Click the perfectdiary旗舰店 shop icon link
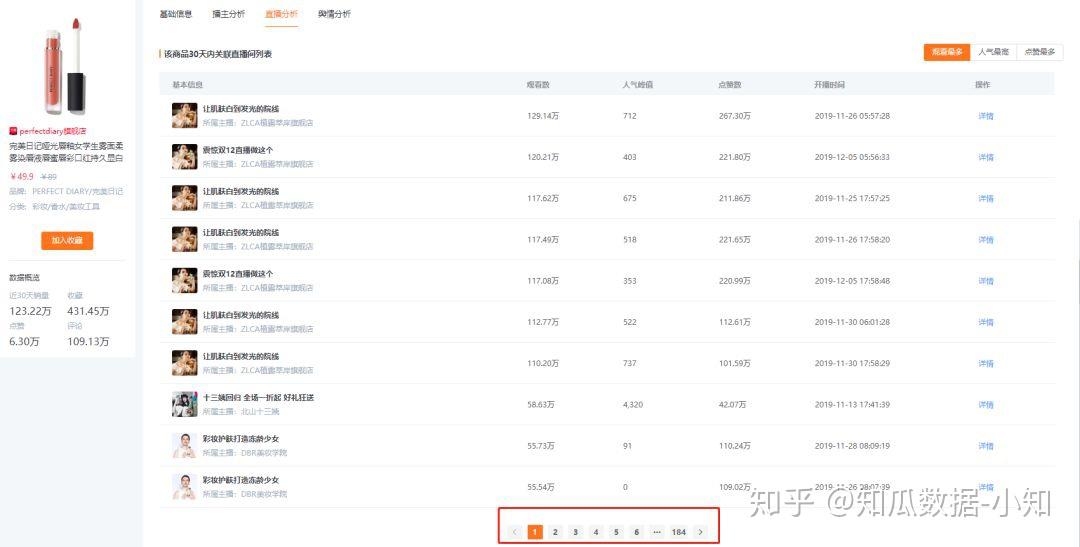 coord(13,131)
